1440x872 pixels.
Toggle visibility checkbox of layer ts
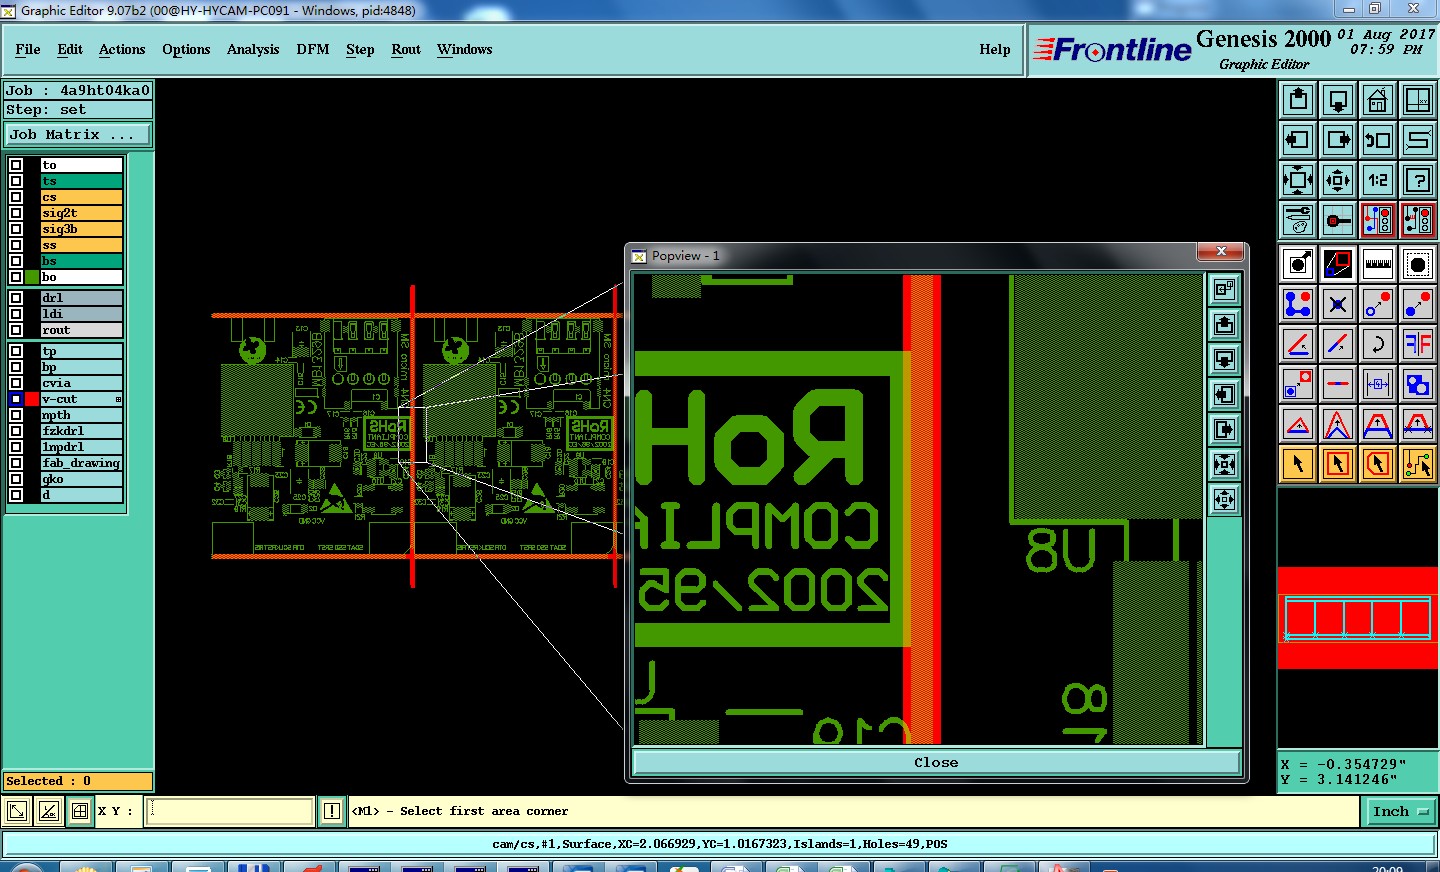[x=16, y=181]
